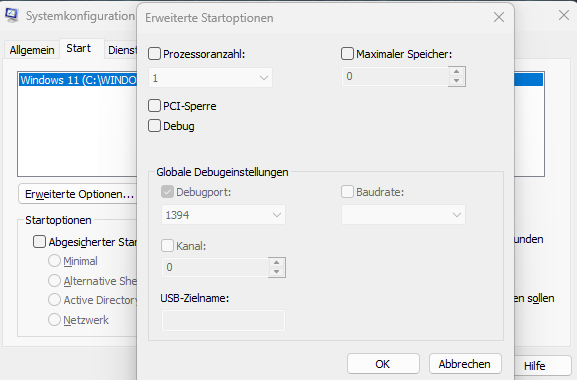577x380 pixels.
Task: Enable the Prozessoranzahl checkbox
Action: pyautogui.click(x=154, y=54)
